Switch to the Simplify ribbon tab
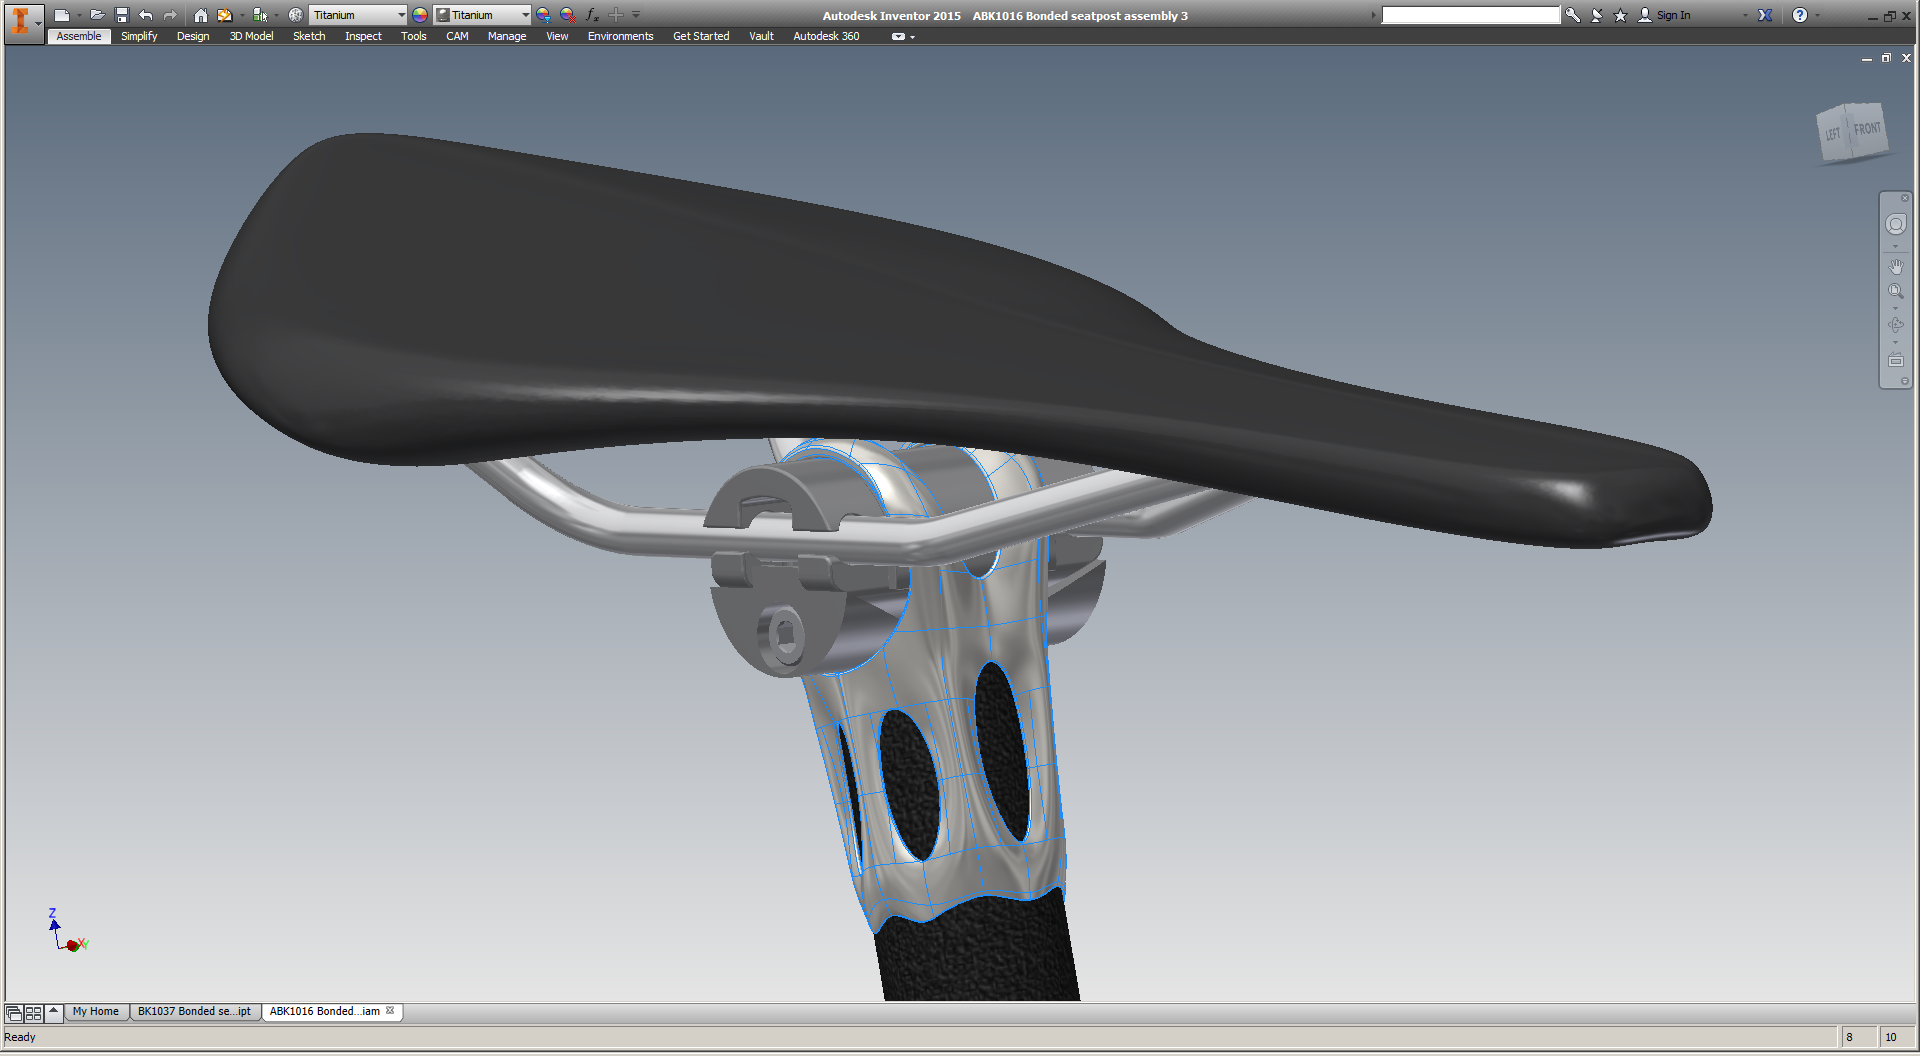Viewport: 1920px width, 1056px height. click(x=139, y=36)
